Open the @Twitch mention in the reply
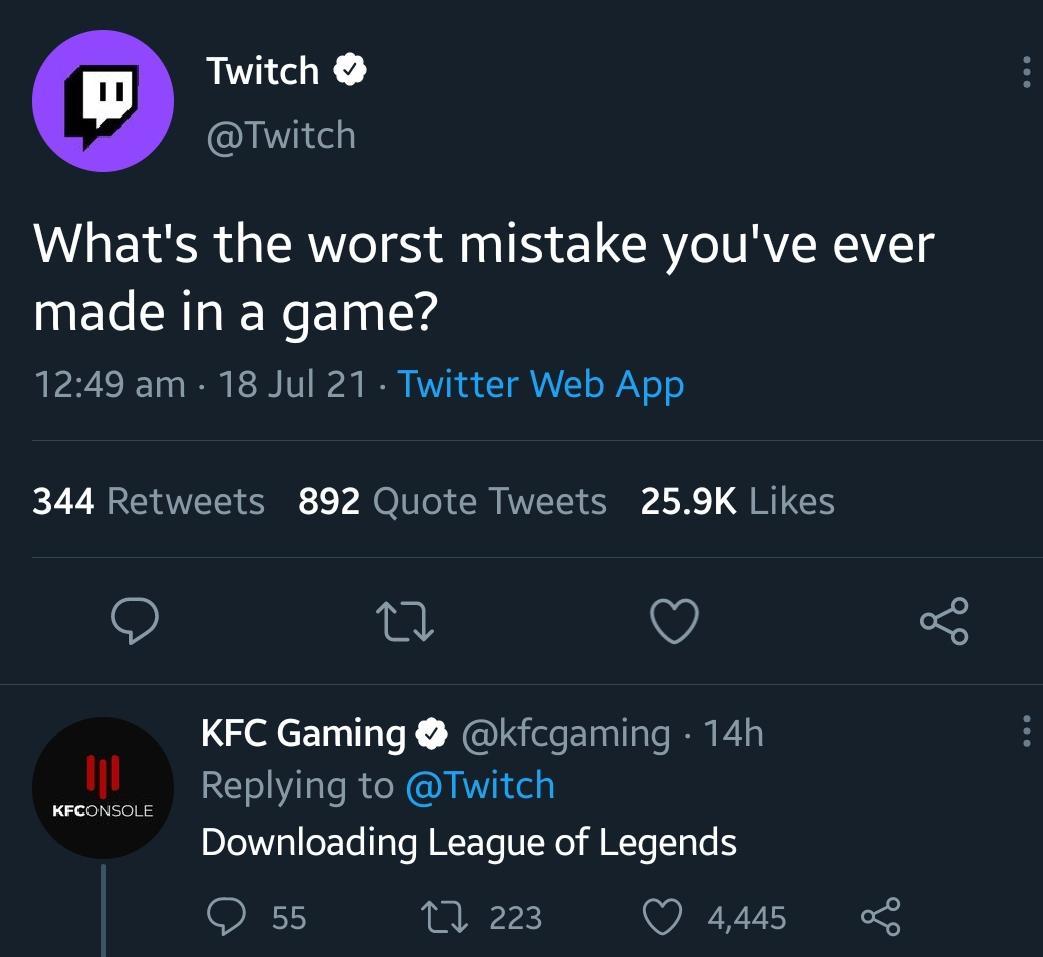 pos(479,785)
